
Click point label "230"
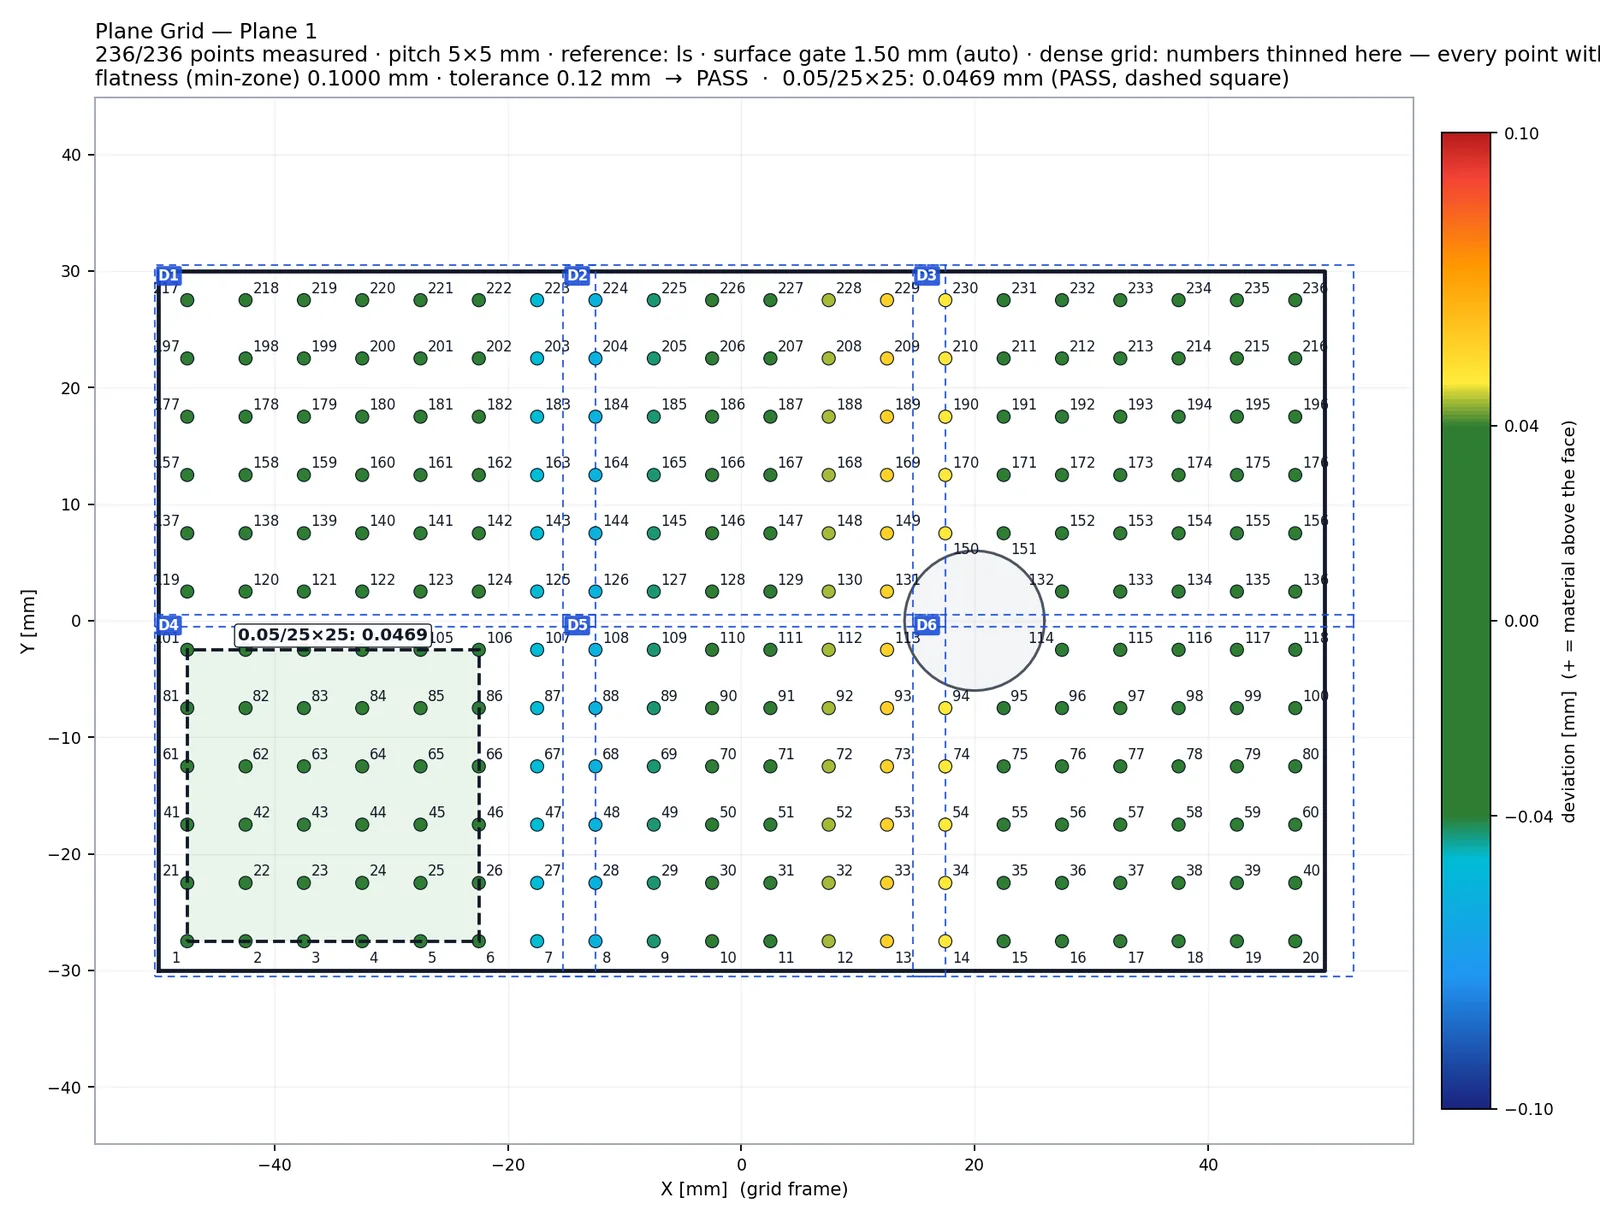pos(965,288)
